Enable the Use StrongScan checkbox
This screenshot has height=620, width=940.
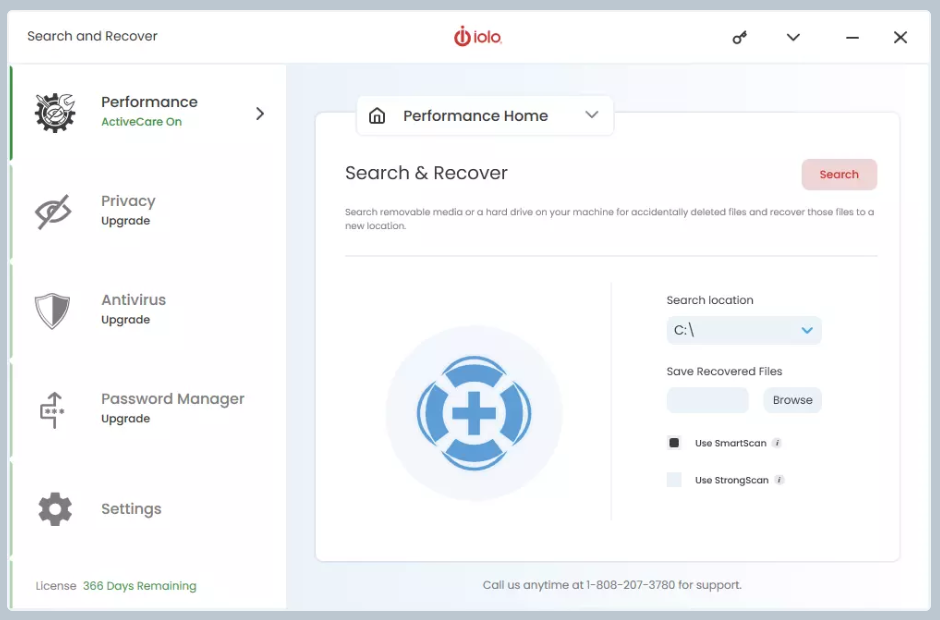(674, 480)
